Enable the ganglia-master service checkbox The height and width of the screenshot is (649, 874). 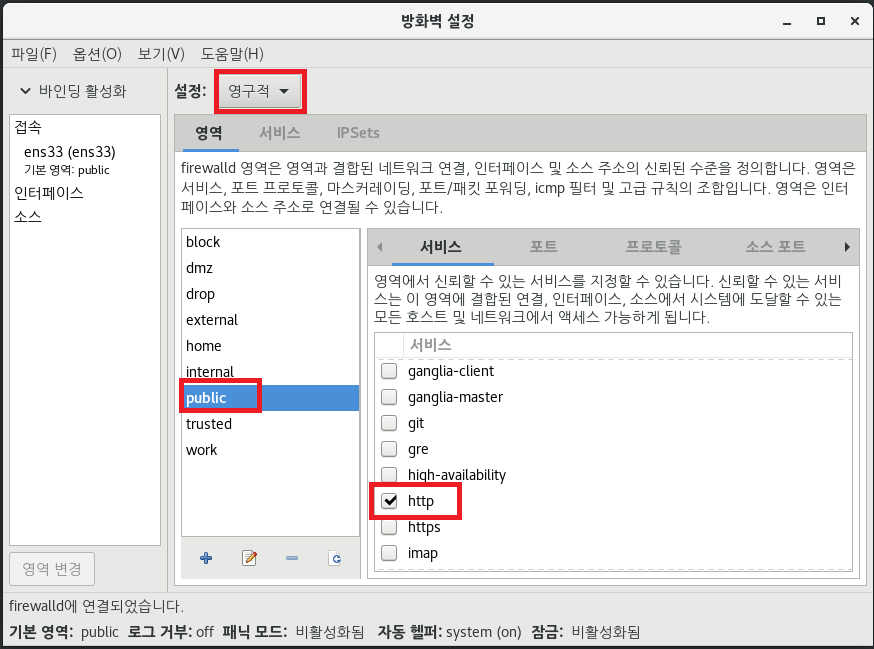point(389,397)
